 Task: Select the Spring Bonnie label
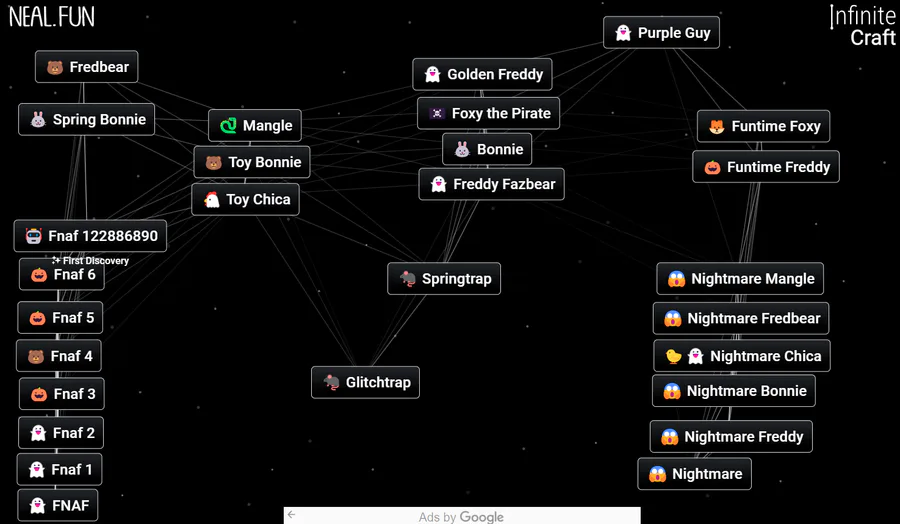99,119
